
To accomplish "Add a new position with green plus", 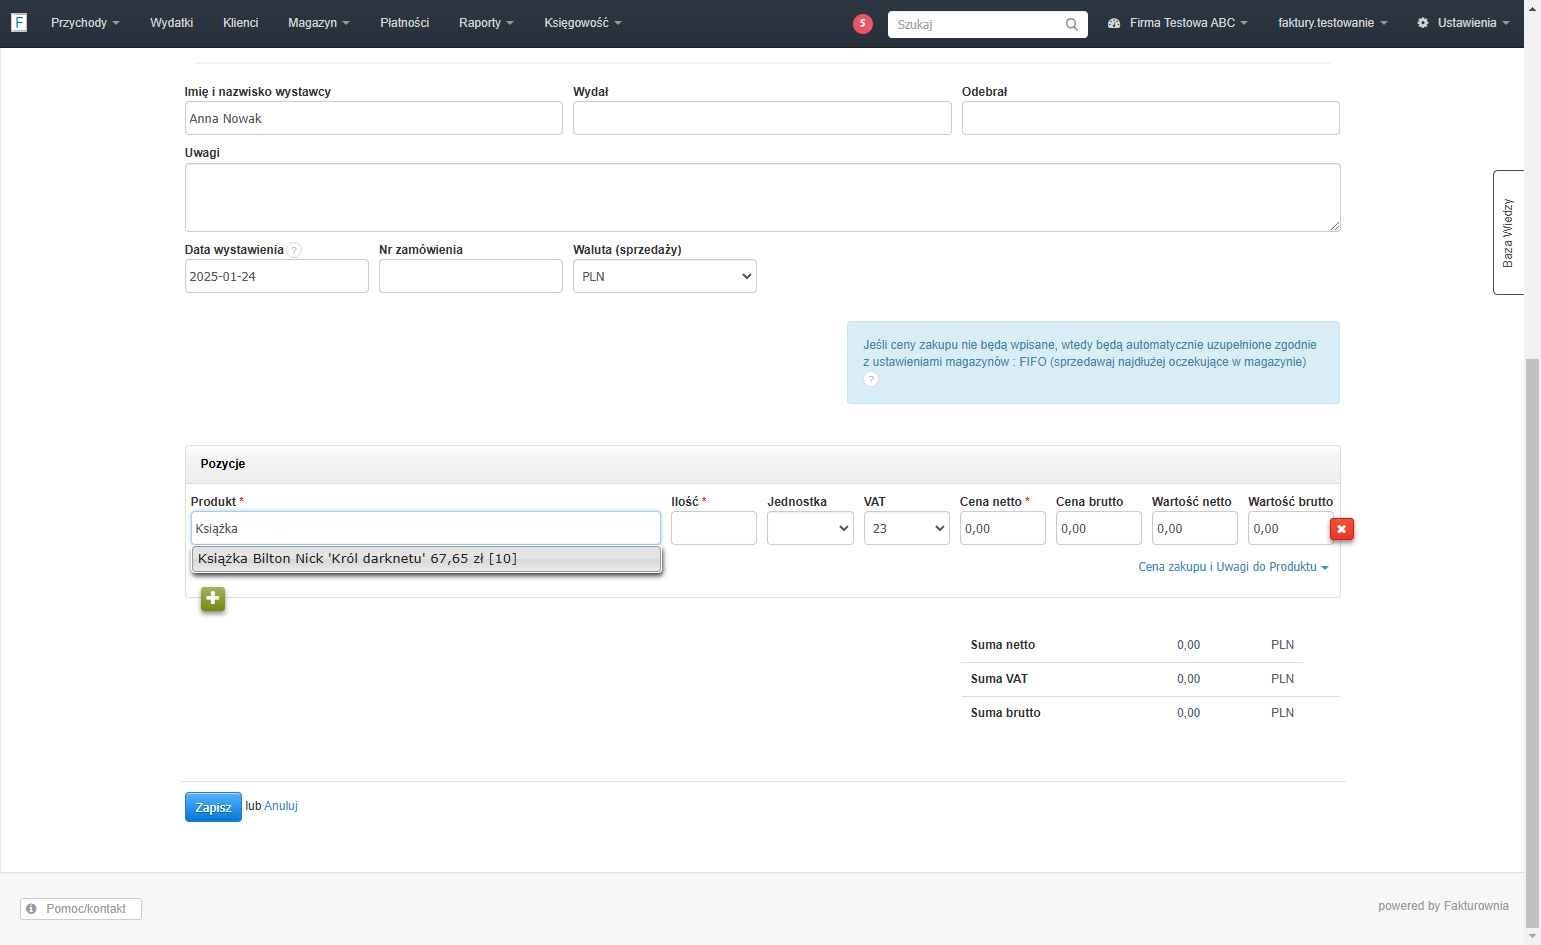I will coord(213,599).
